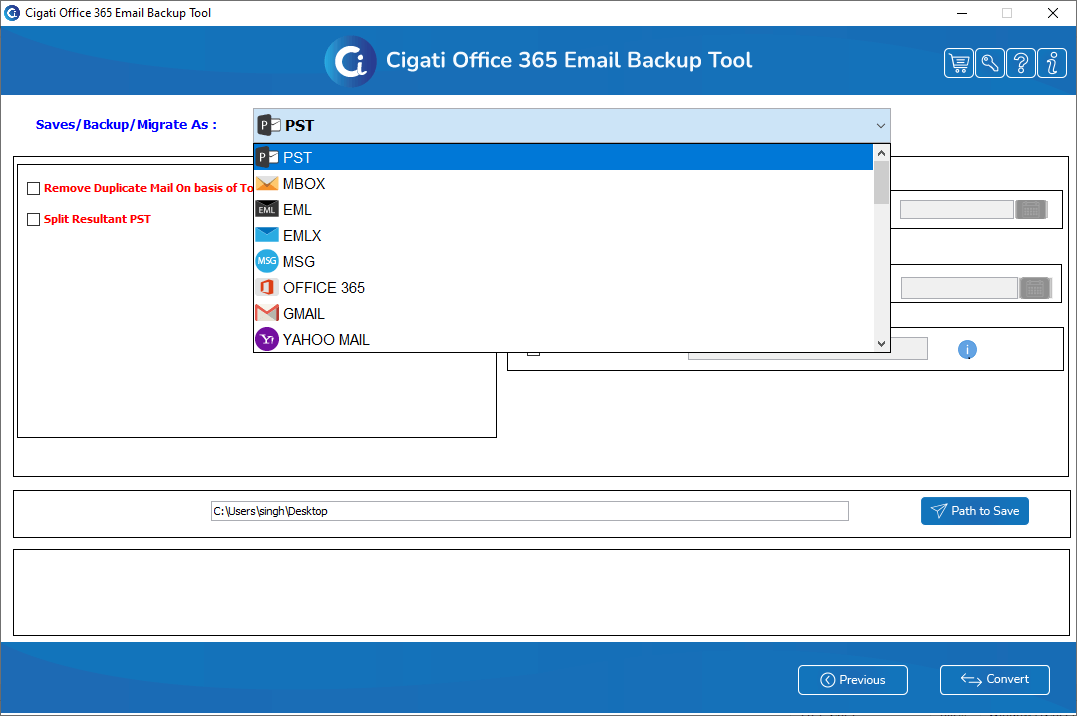This screenshot has width=1077, height=716.
Task: Open the help question mark icon
Action: (1021, 63)
